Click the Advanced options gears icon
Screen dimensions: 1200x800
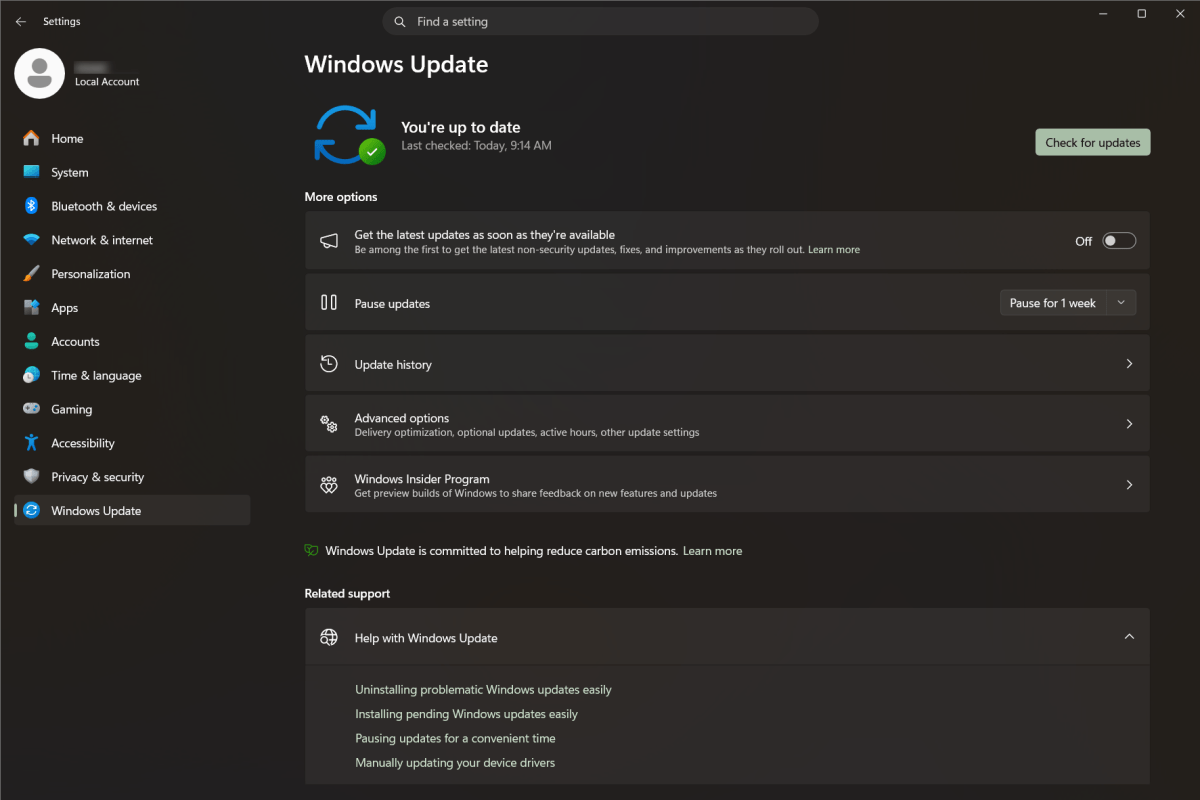tap(329, 424)
